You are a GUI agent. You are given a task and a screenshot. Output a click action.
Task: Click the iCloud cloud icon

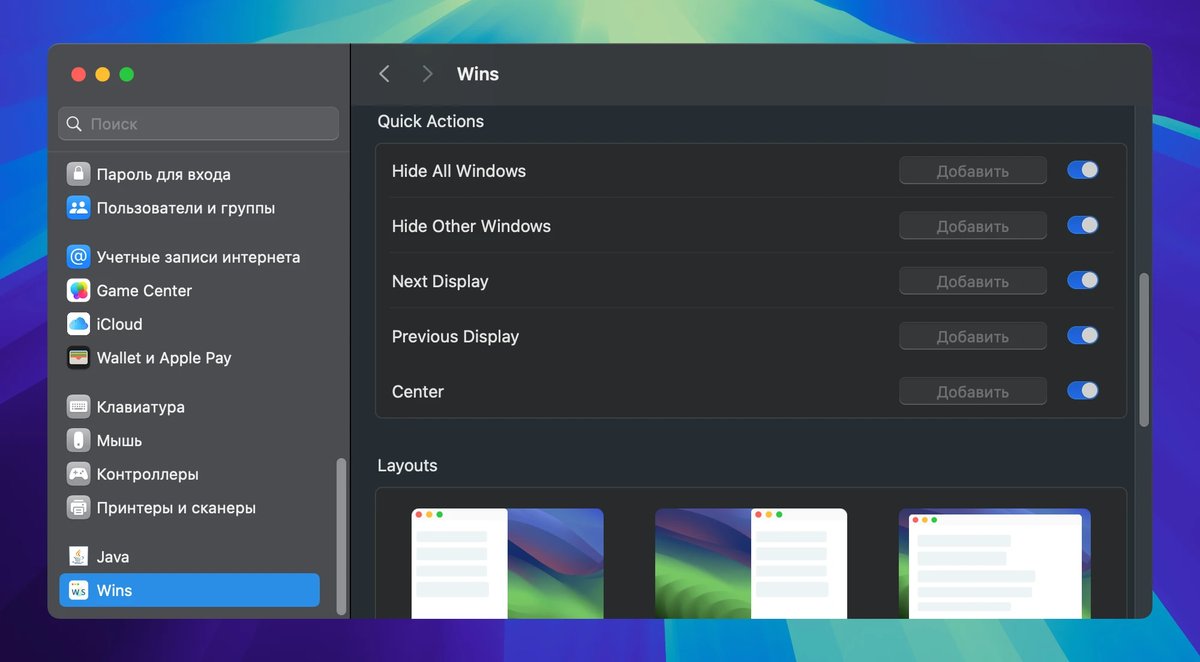click(x=79, y=324)
